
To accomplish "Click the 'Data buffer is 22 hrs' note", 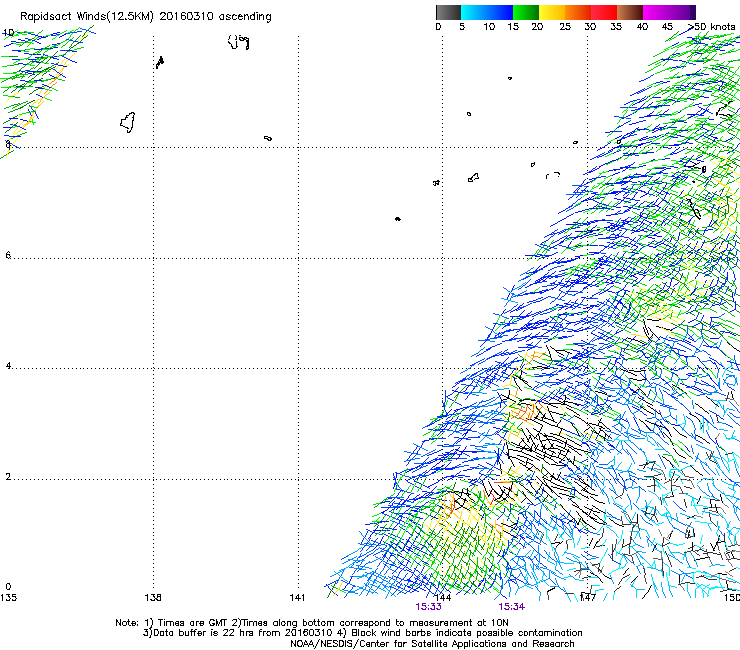I will point(203,633).
